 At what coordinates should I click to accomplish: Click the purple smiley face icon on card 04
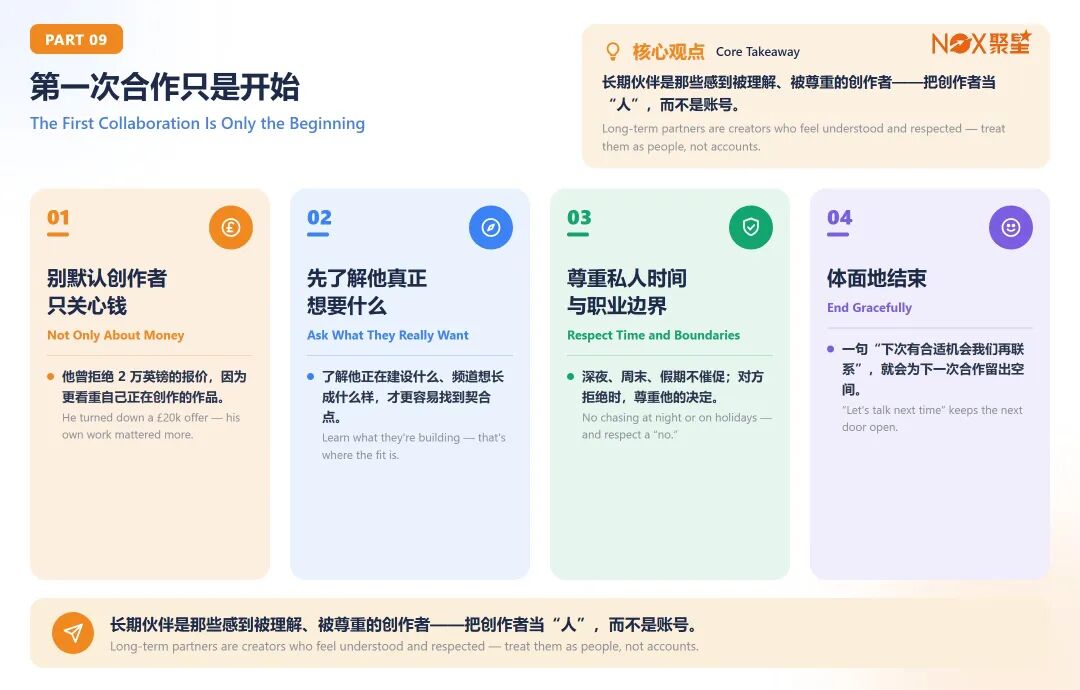pyautogui.click(x=1011, y=227)
